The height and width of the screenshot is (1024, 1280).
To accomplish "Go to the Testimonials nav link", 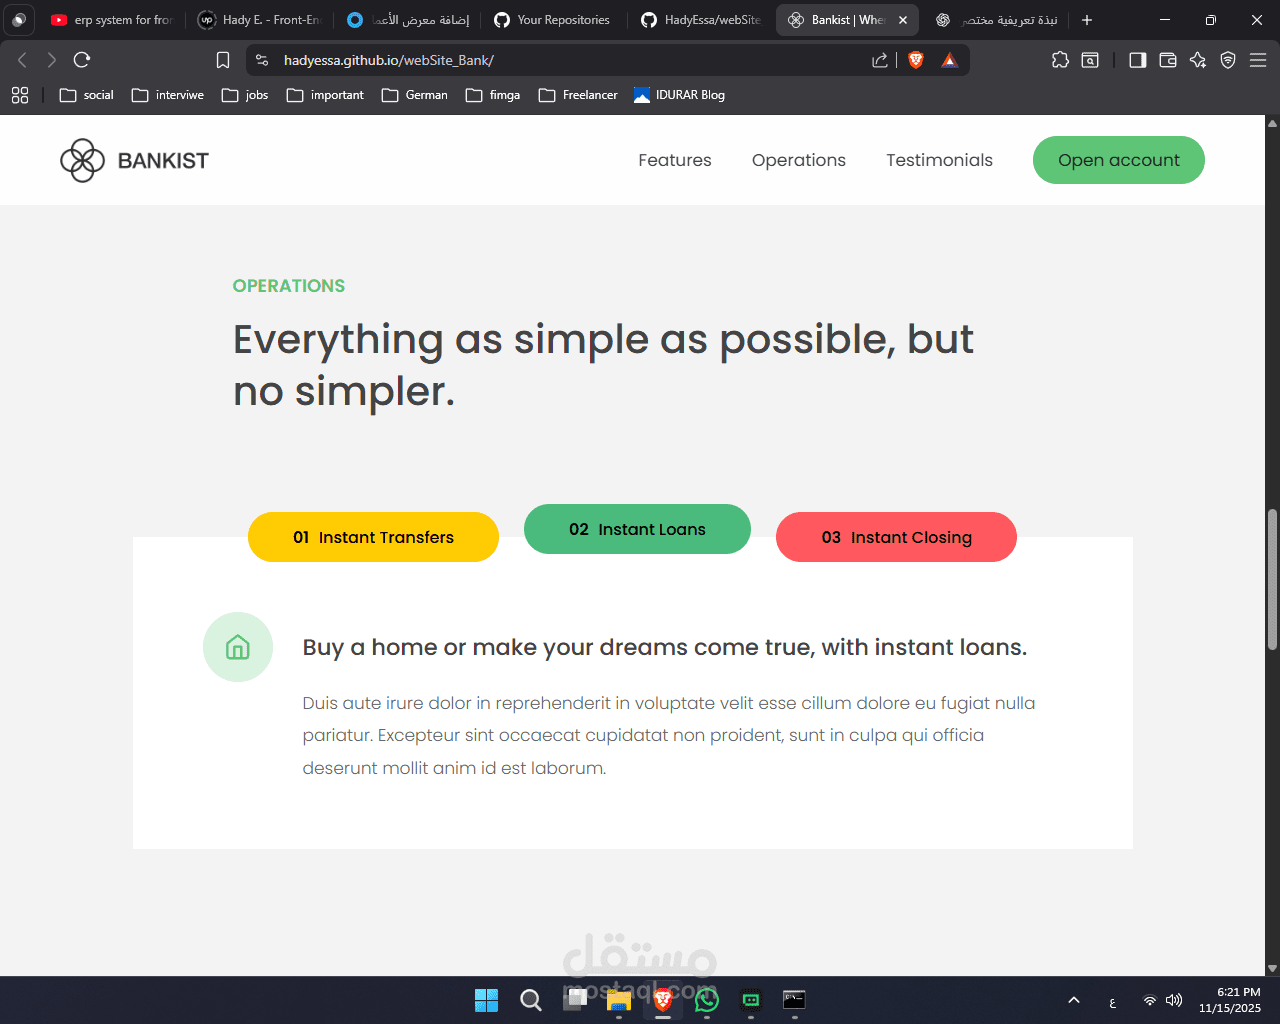I will click(x=939, y=160).
